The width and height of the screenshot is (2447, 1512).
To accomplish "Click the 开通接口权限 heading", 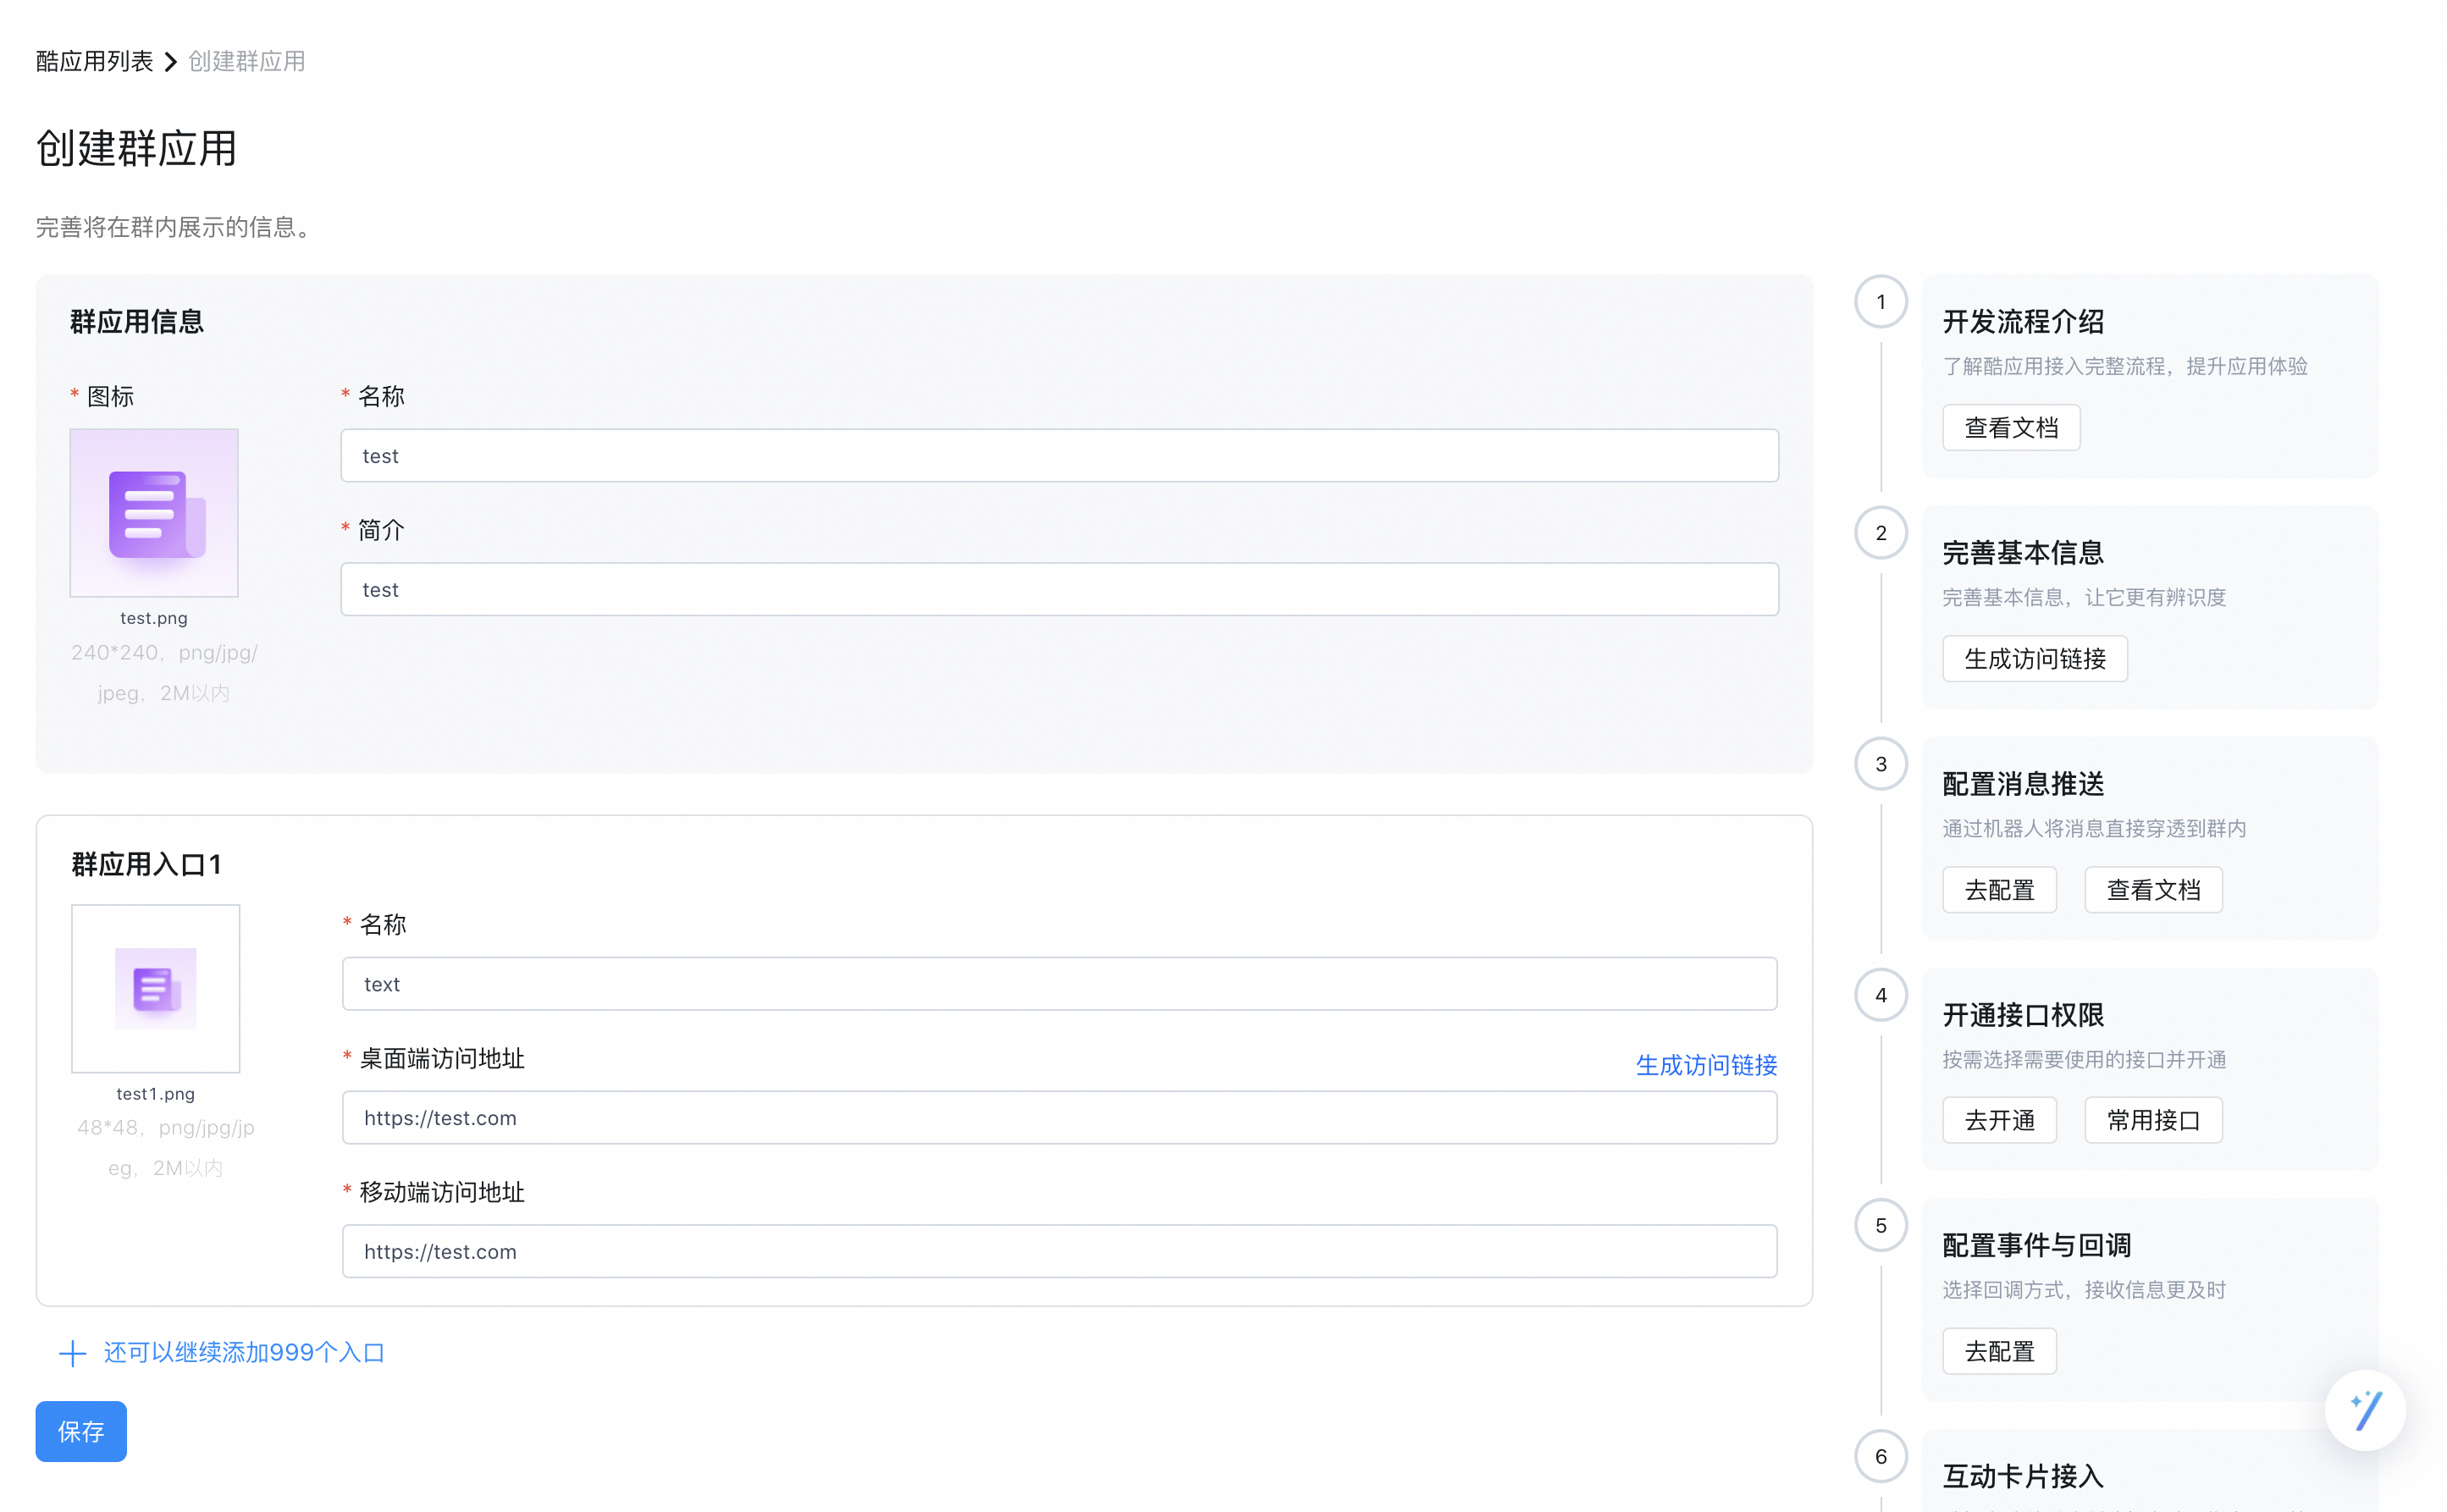I will (x=2023, y=1015).
